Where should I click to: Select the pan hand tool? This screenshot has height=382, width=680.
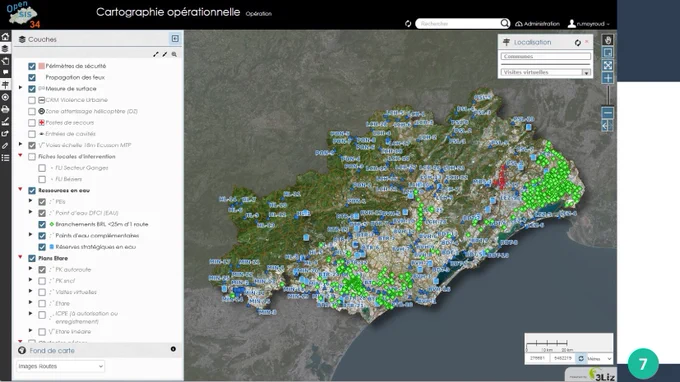[608, 40]
